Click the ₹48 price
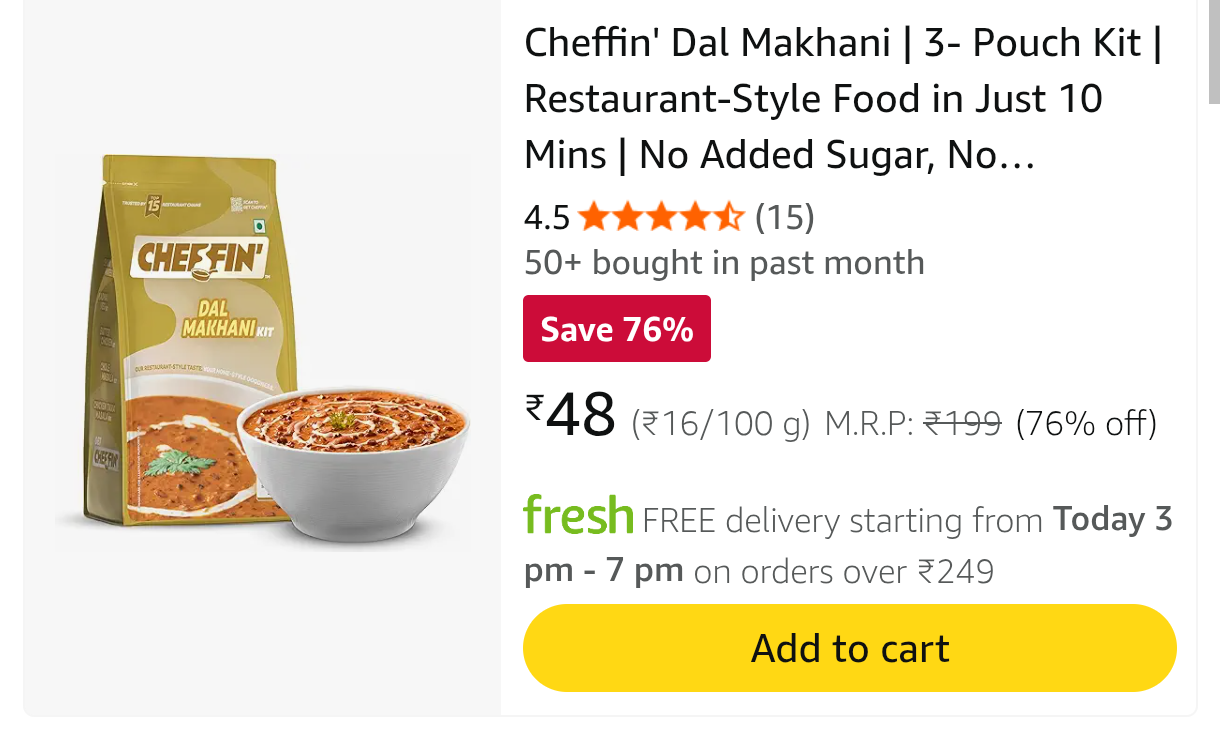1220x738 pixels. point(571,416)
